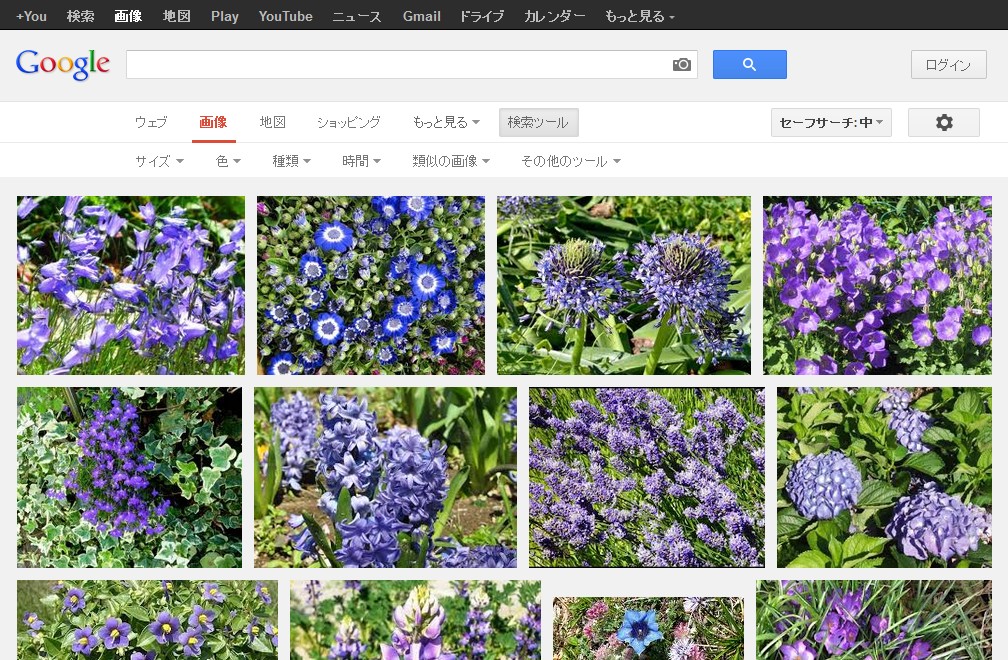Open the purple lobelia with ivy thumbnail
Screen dimensions: 1008x660
coord(129,477)
